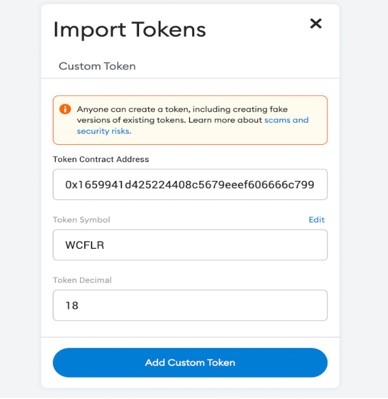Click the fake token warning banner text
The image size is (388, 399).
tap(193, 120)
